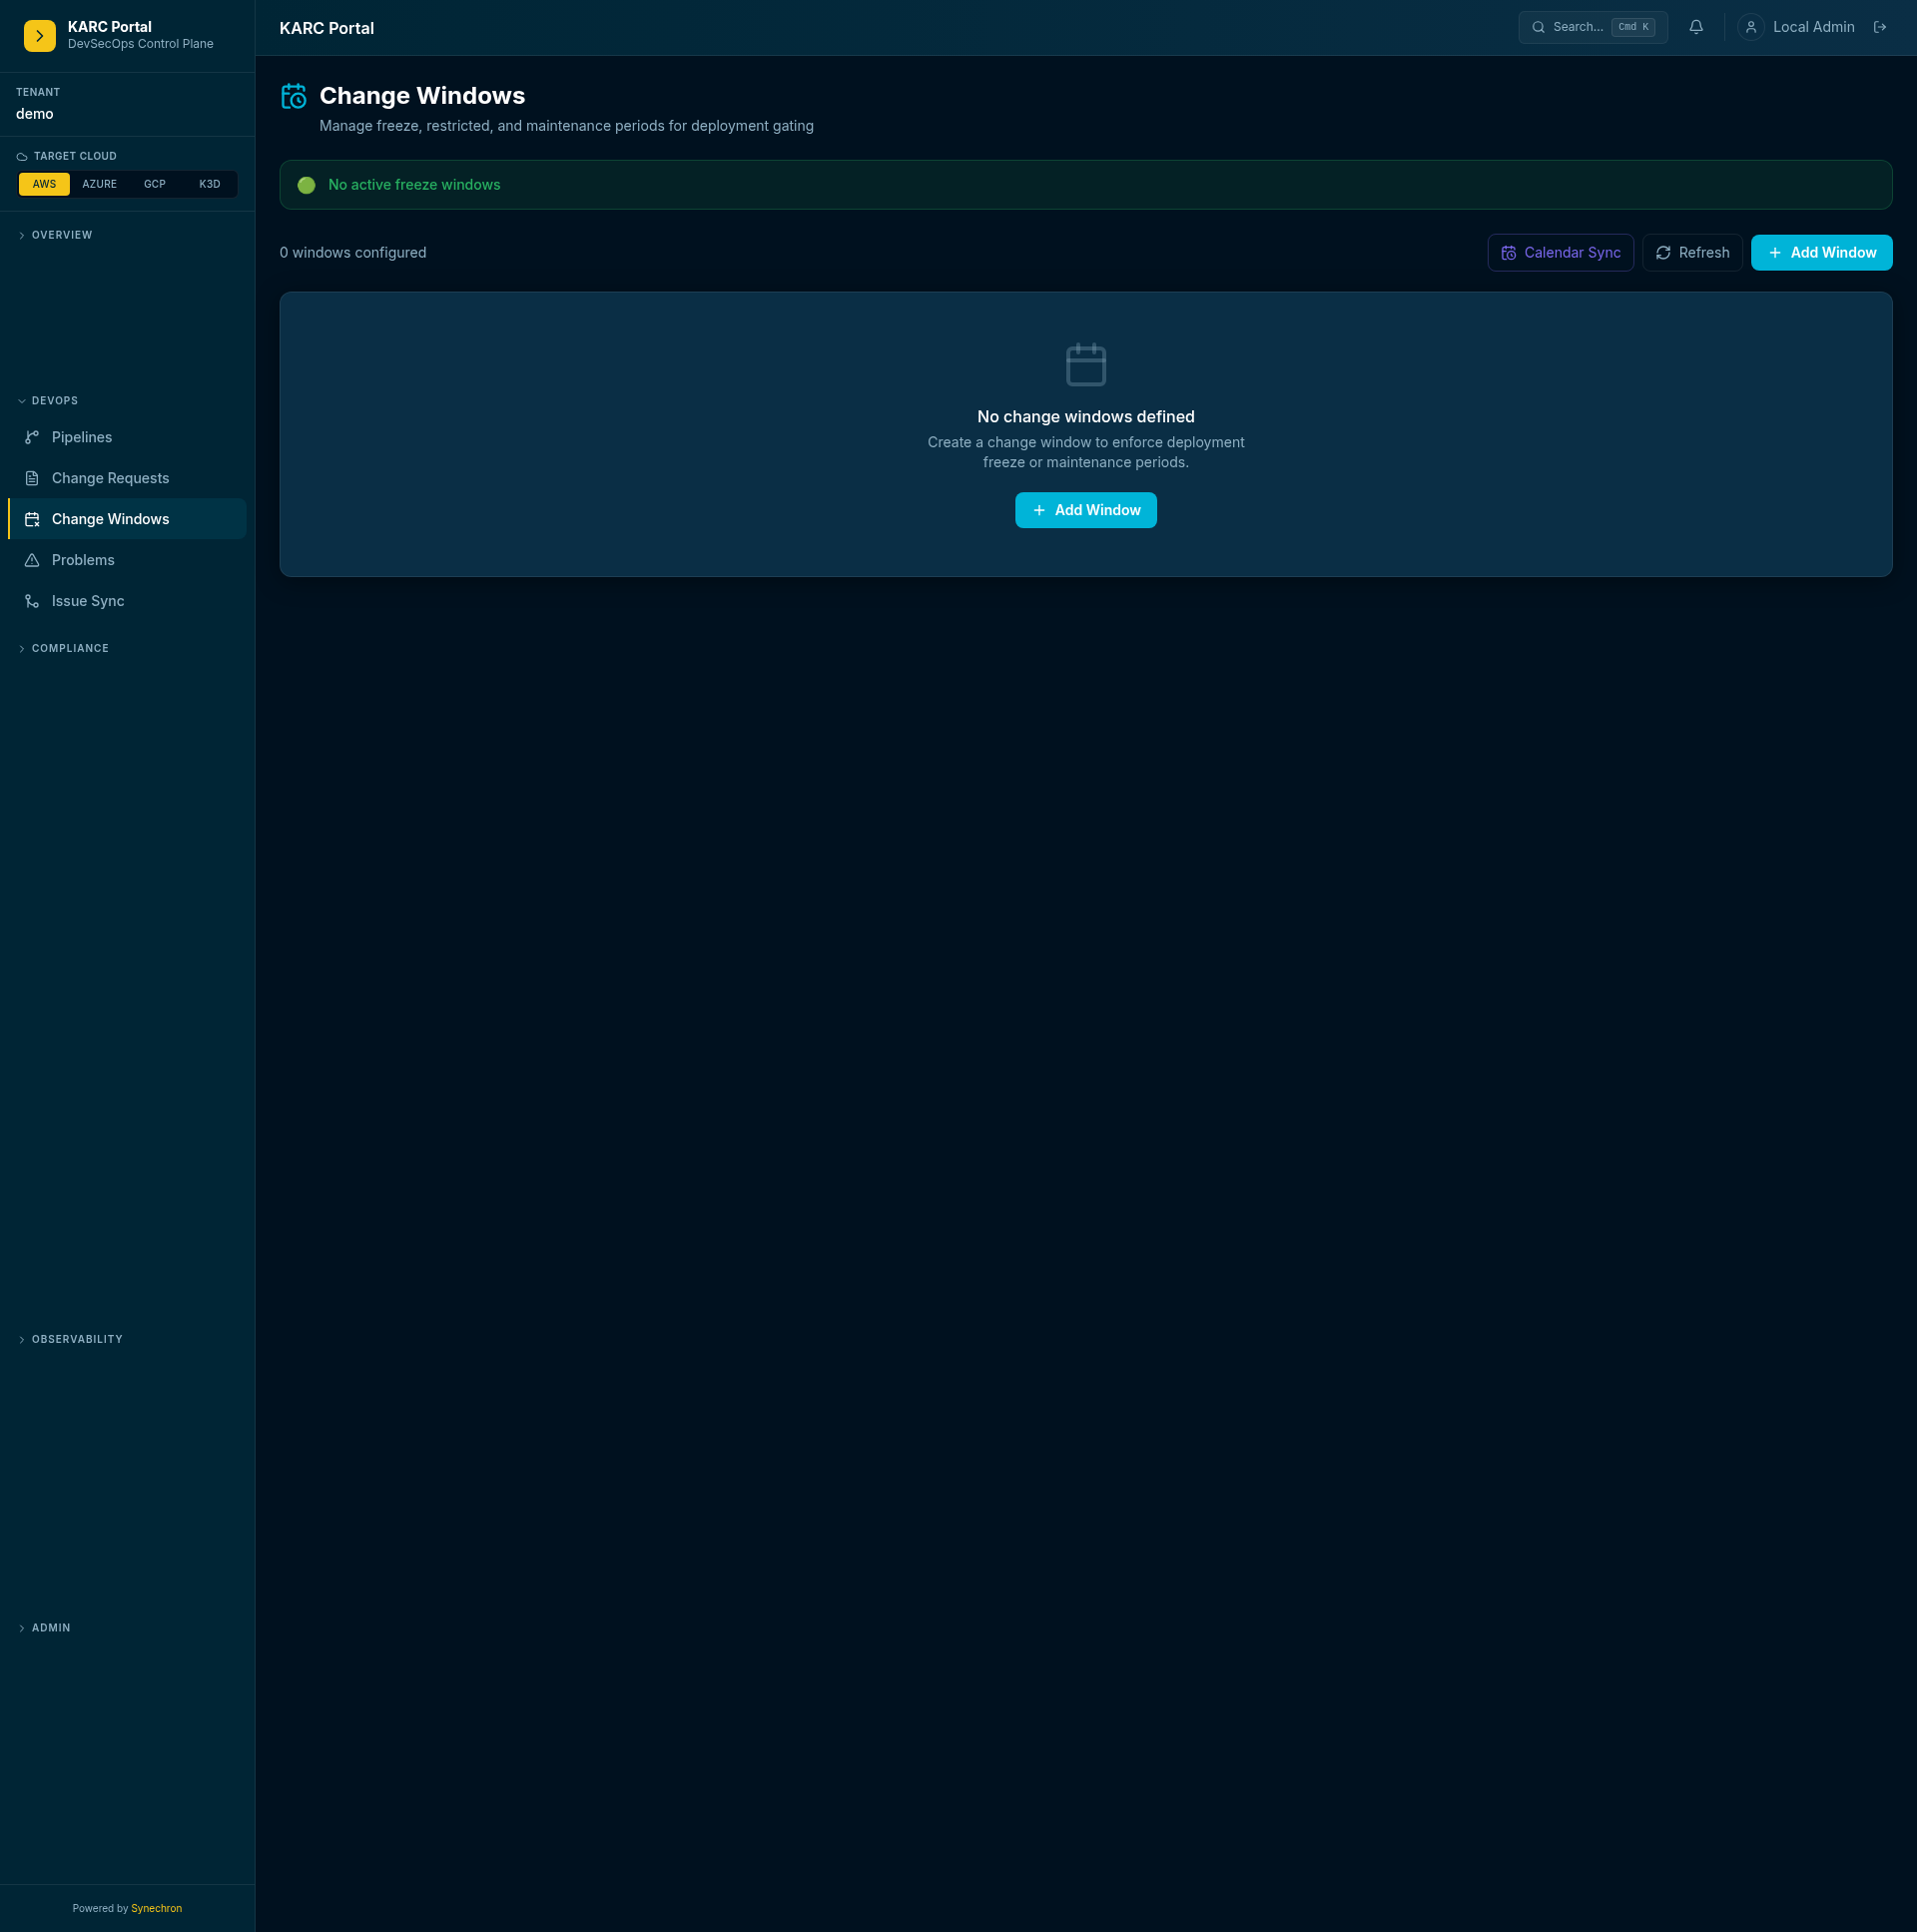Click the Problems warning triangle icon
The image size is (1917, 1932).
point(32,560)
